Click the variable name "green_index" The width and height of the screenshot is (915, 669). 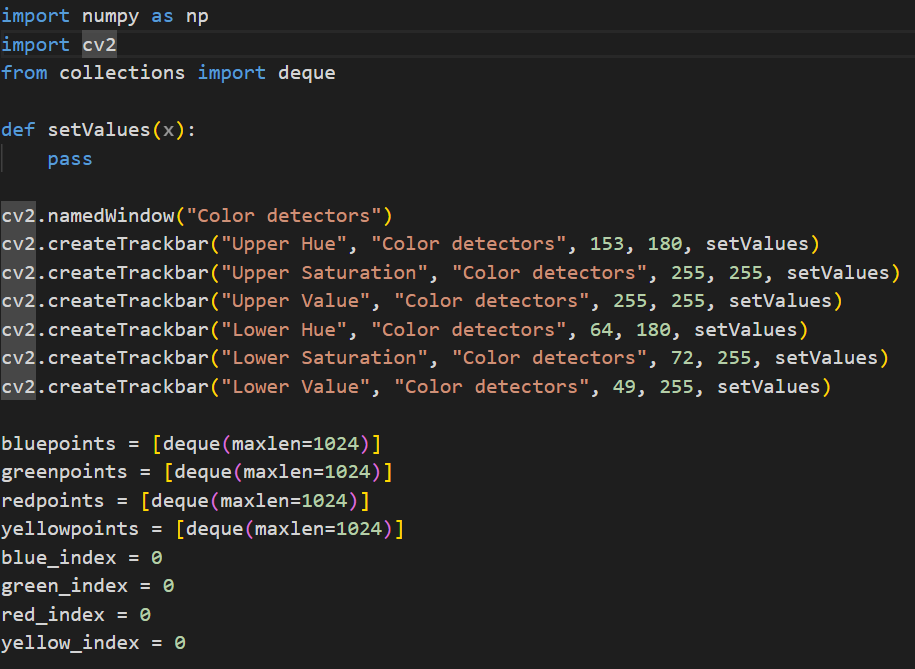64,586
